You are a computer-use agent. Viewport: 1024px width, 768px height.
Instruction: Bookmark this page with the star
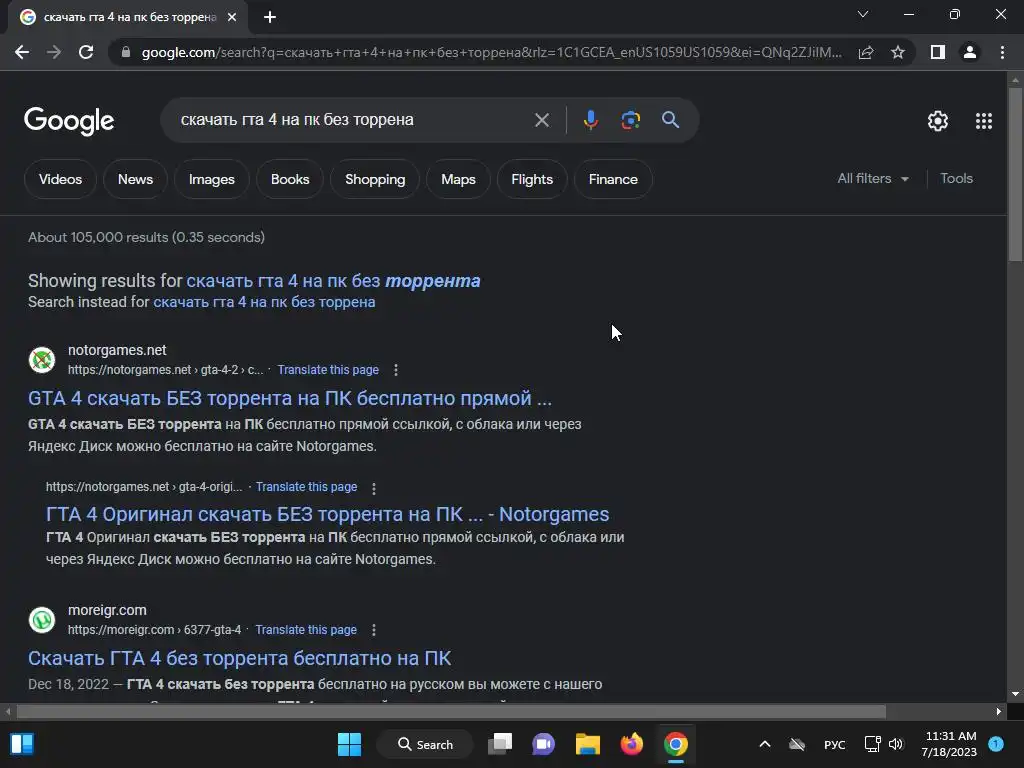pyautogui.click(x=898, y=52)
